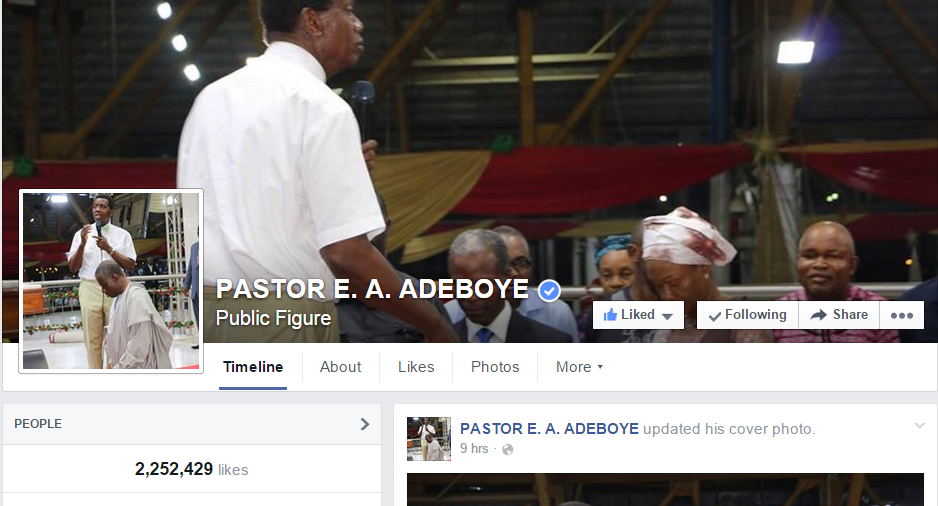Open the post's small profile avatar
The height and width of the screenshot is (506, 938).
click(429, 439)
